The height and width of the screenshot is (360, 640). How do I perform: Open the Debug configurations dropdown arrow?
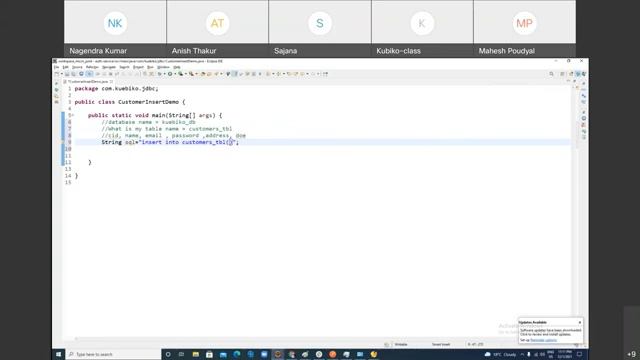coord(164,74)
